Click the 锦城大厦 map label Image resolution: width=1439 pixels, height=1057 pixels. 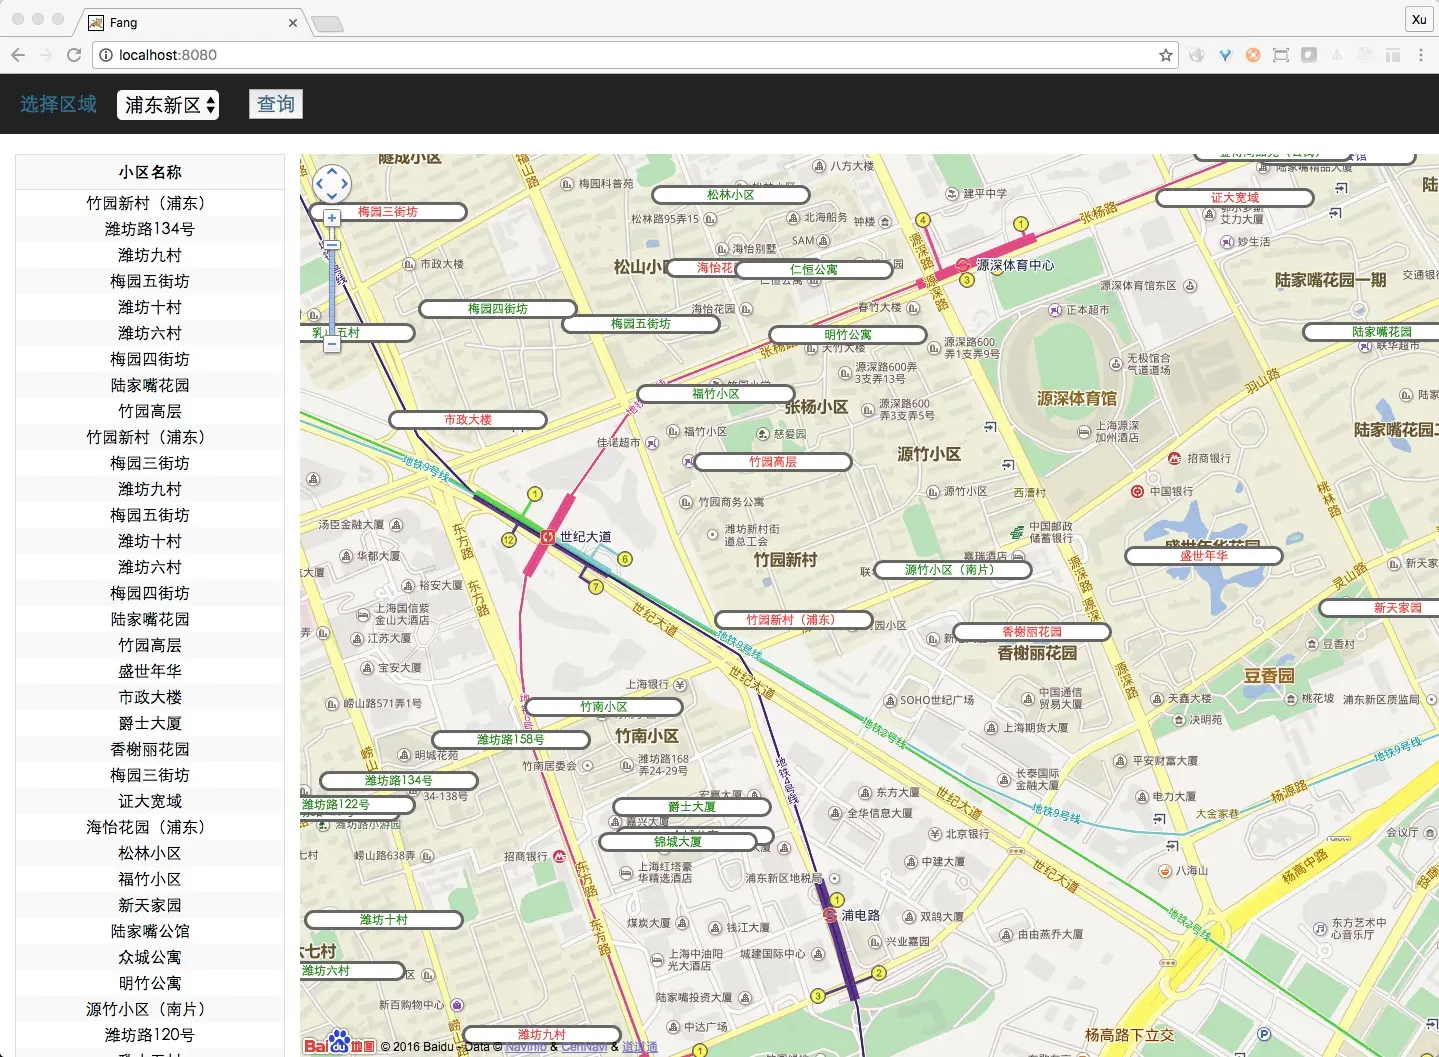pos(678,842)
